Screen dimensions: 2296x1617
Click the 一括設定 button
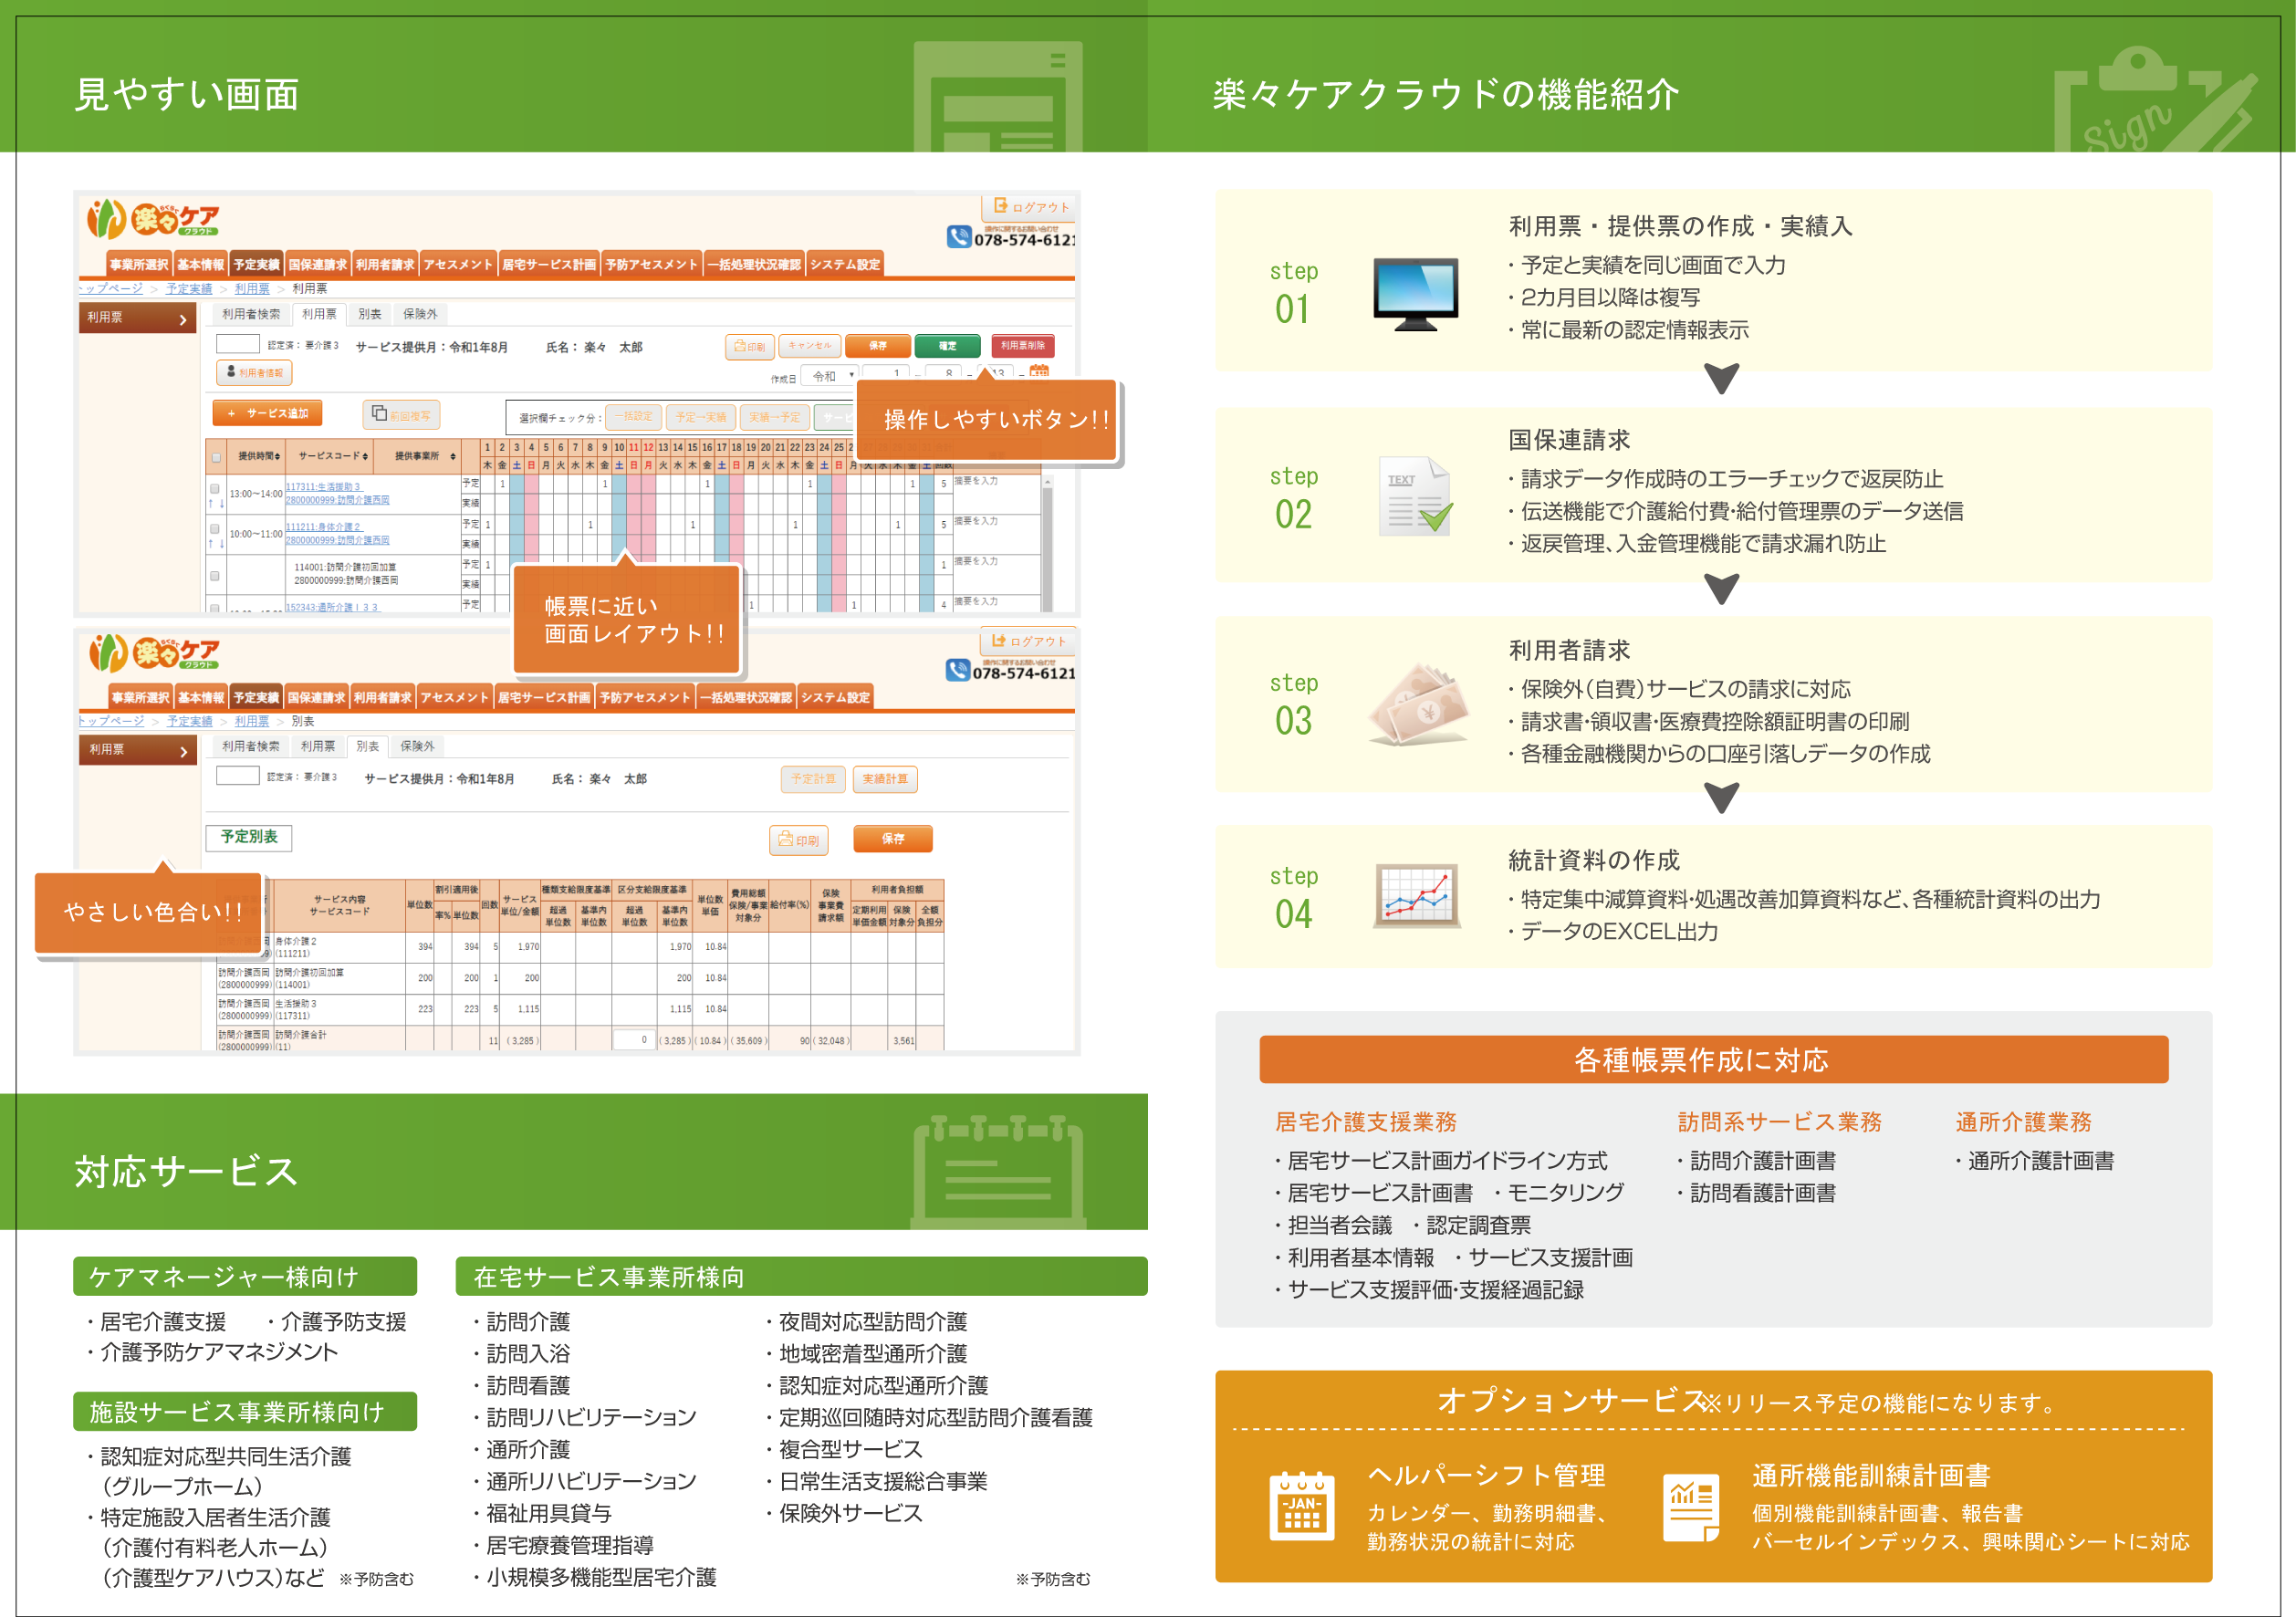[x=633, y=416]
